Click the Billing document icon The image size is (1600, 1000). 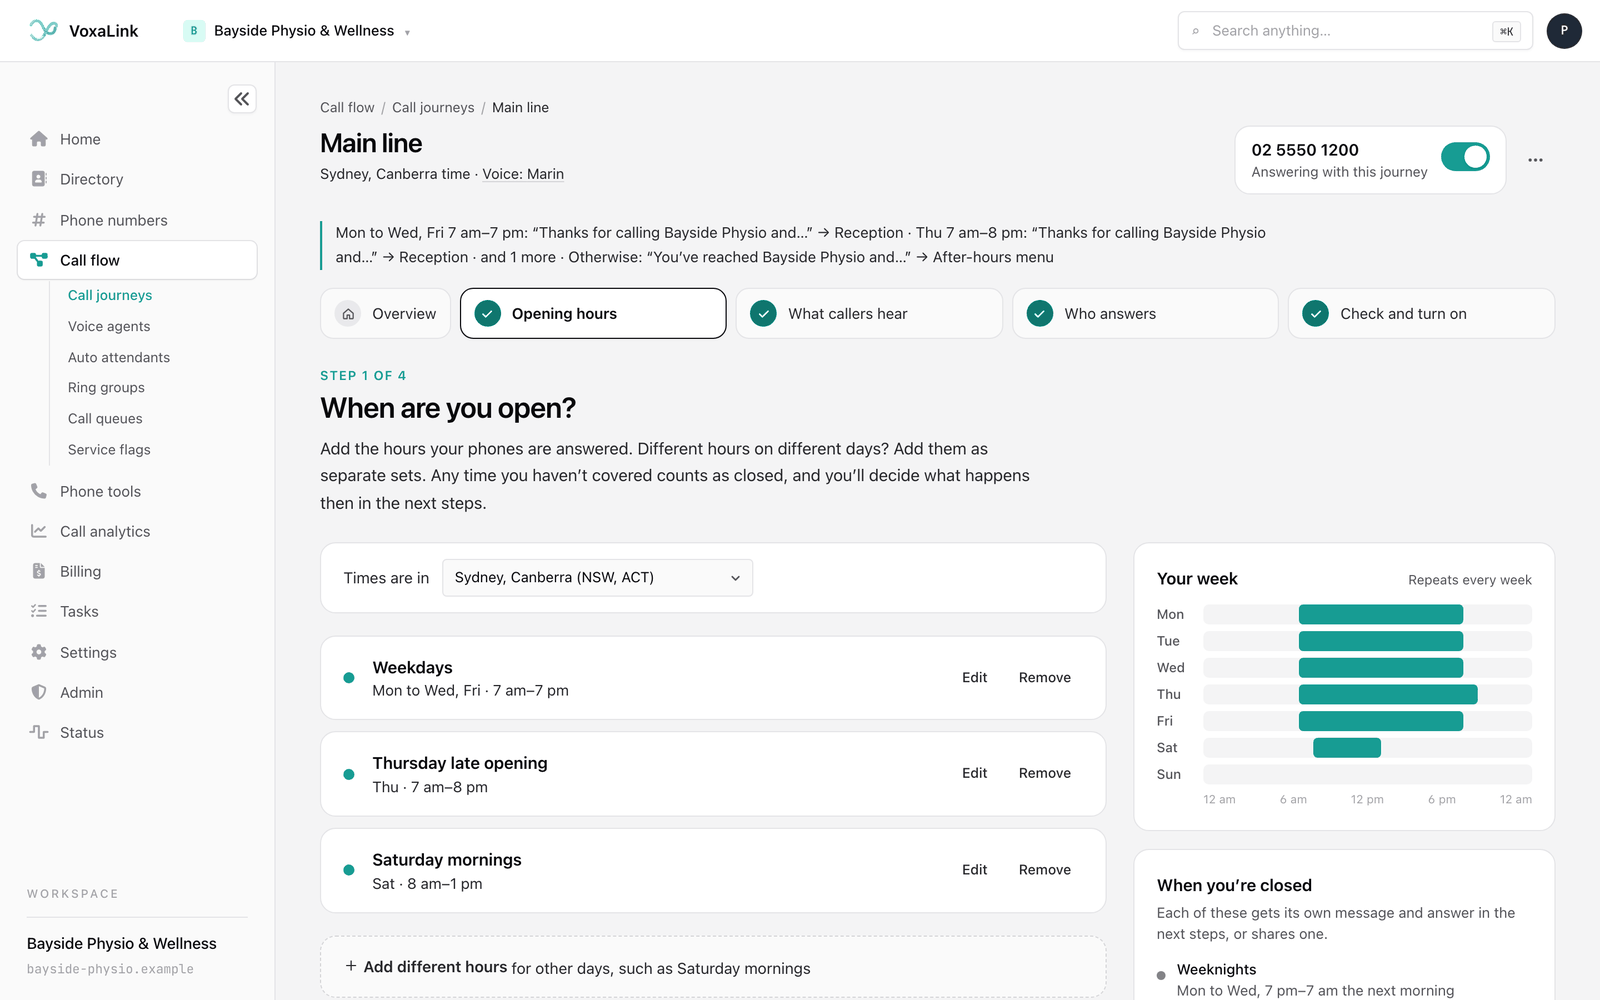[39, 571]
